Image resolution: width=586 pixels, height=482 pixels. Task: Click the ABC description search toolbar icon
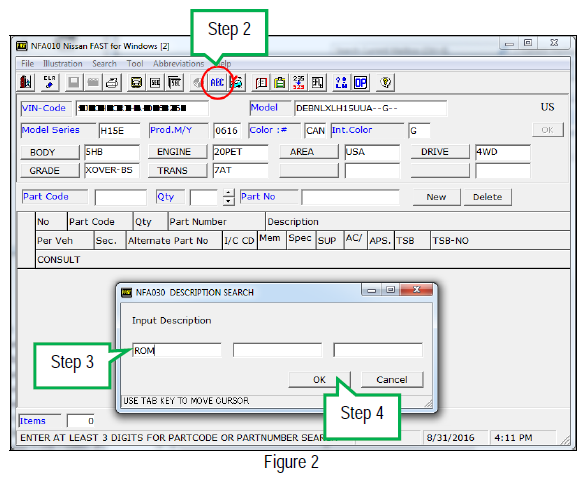[217, 82]
